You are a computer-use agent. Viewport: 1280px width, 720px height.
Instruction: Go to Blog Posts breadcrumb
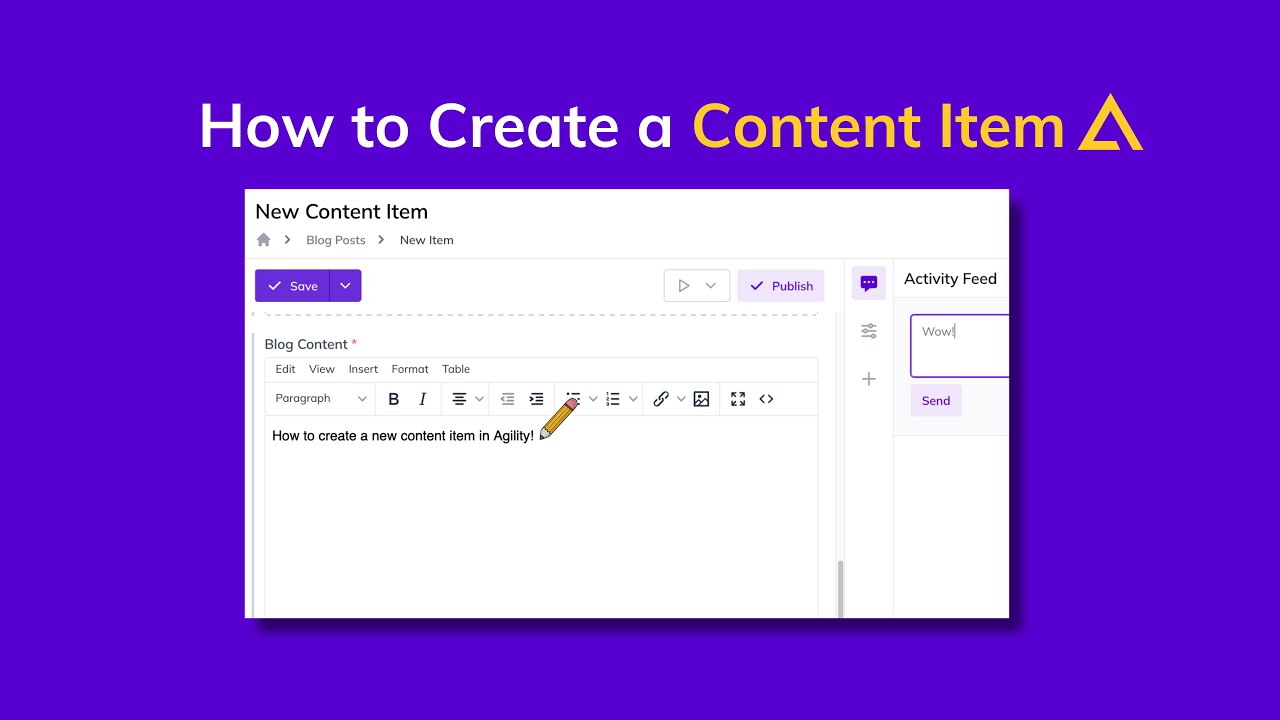point(336,240)
